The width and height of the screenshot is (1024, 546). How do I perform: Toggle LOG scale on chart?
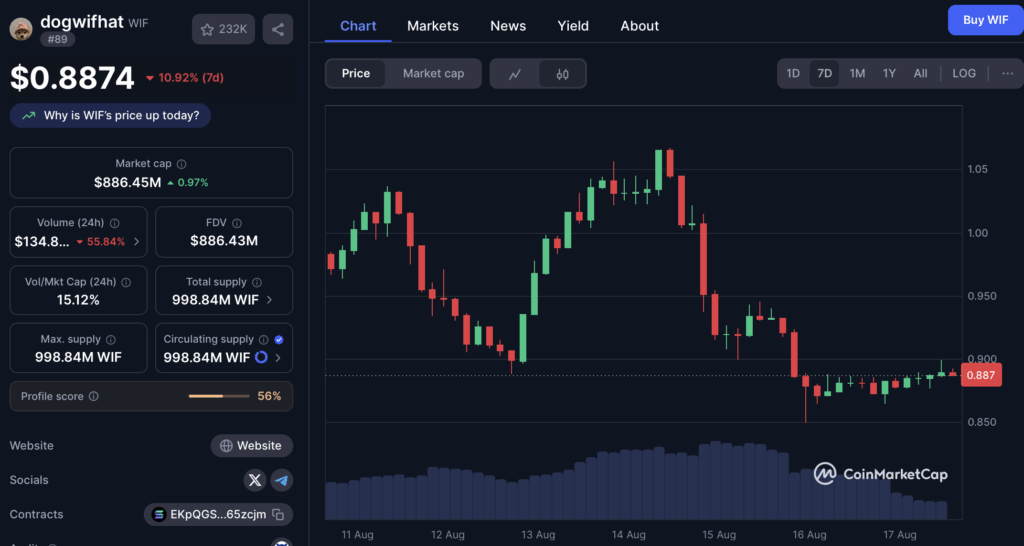964,74
